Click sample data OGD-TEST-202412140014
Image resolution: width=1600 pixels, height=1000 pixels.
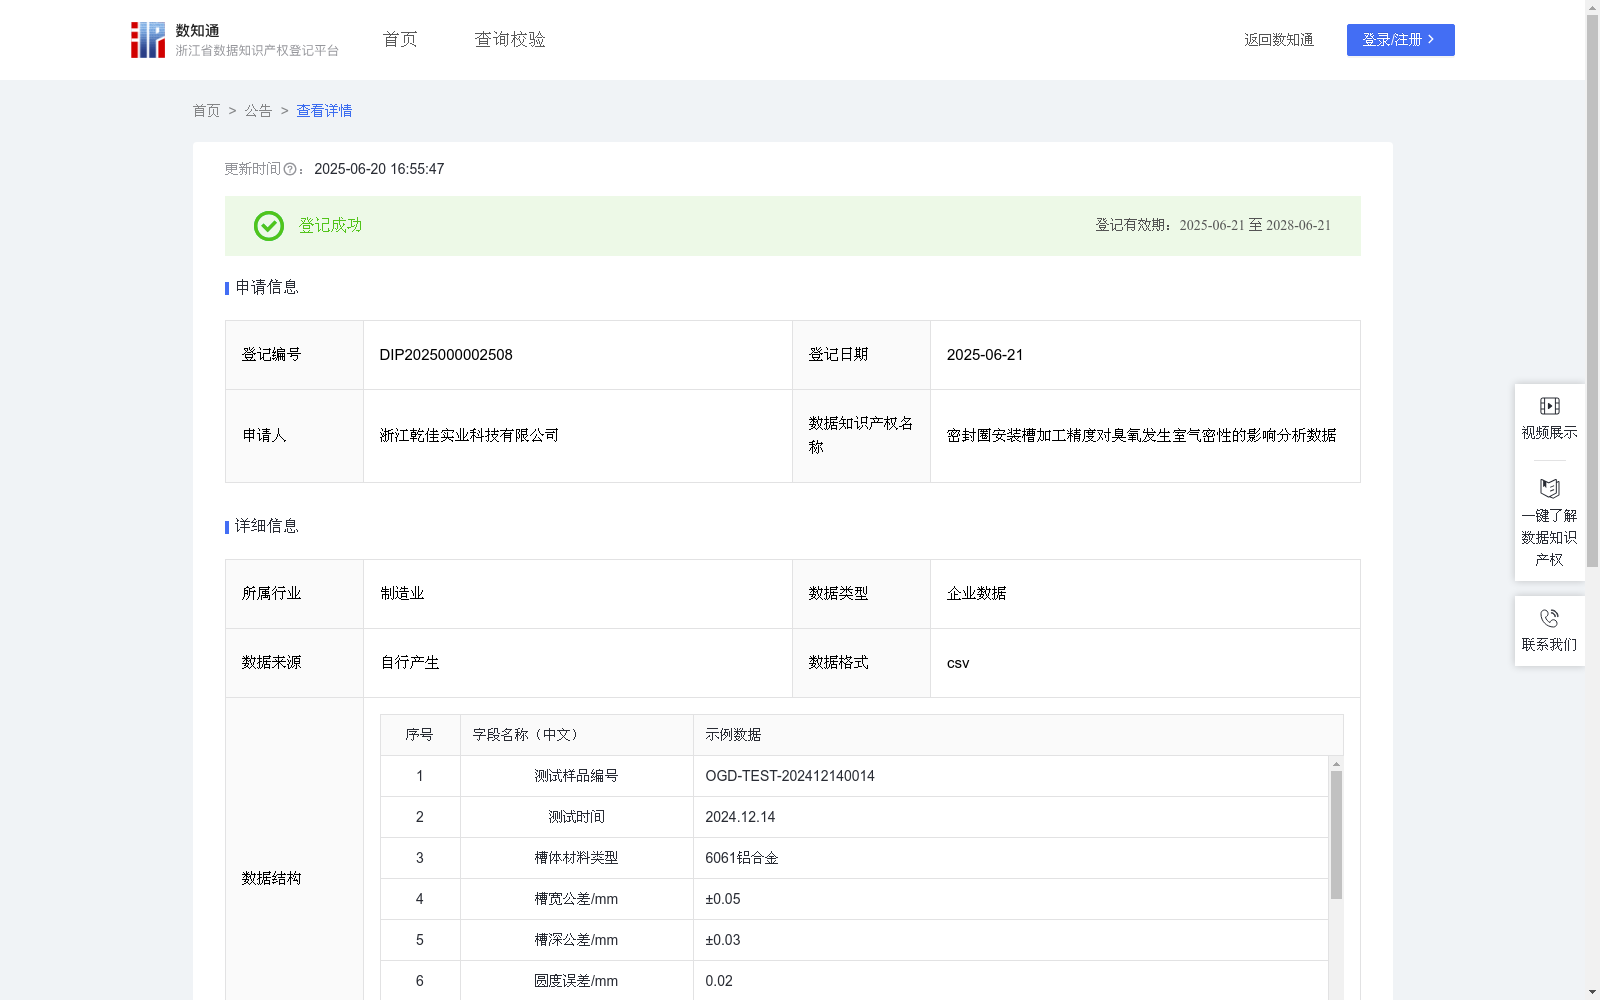pos(790,776)
